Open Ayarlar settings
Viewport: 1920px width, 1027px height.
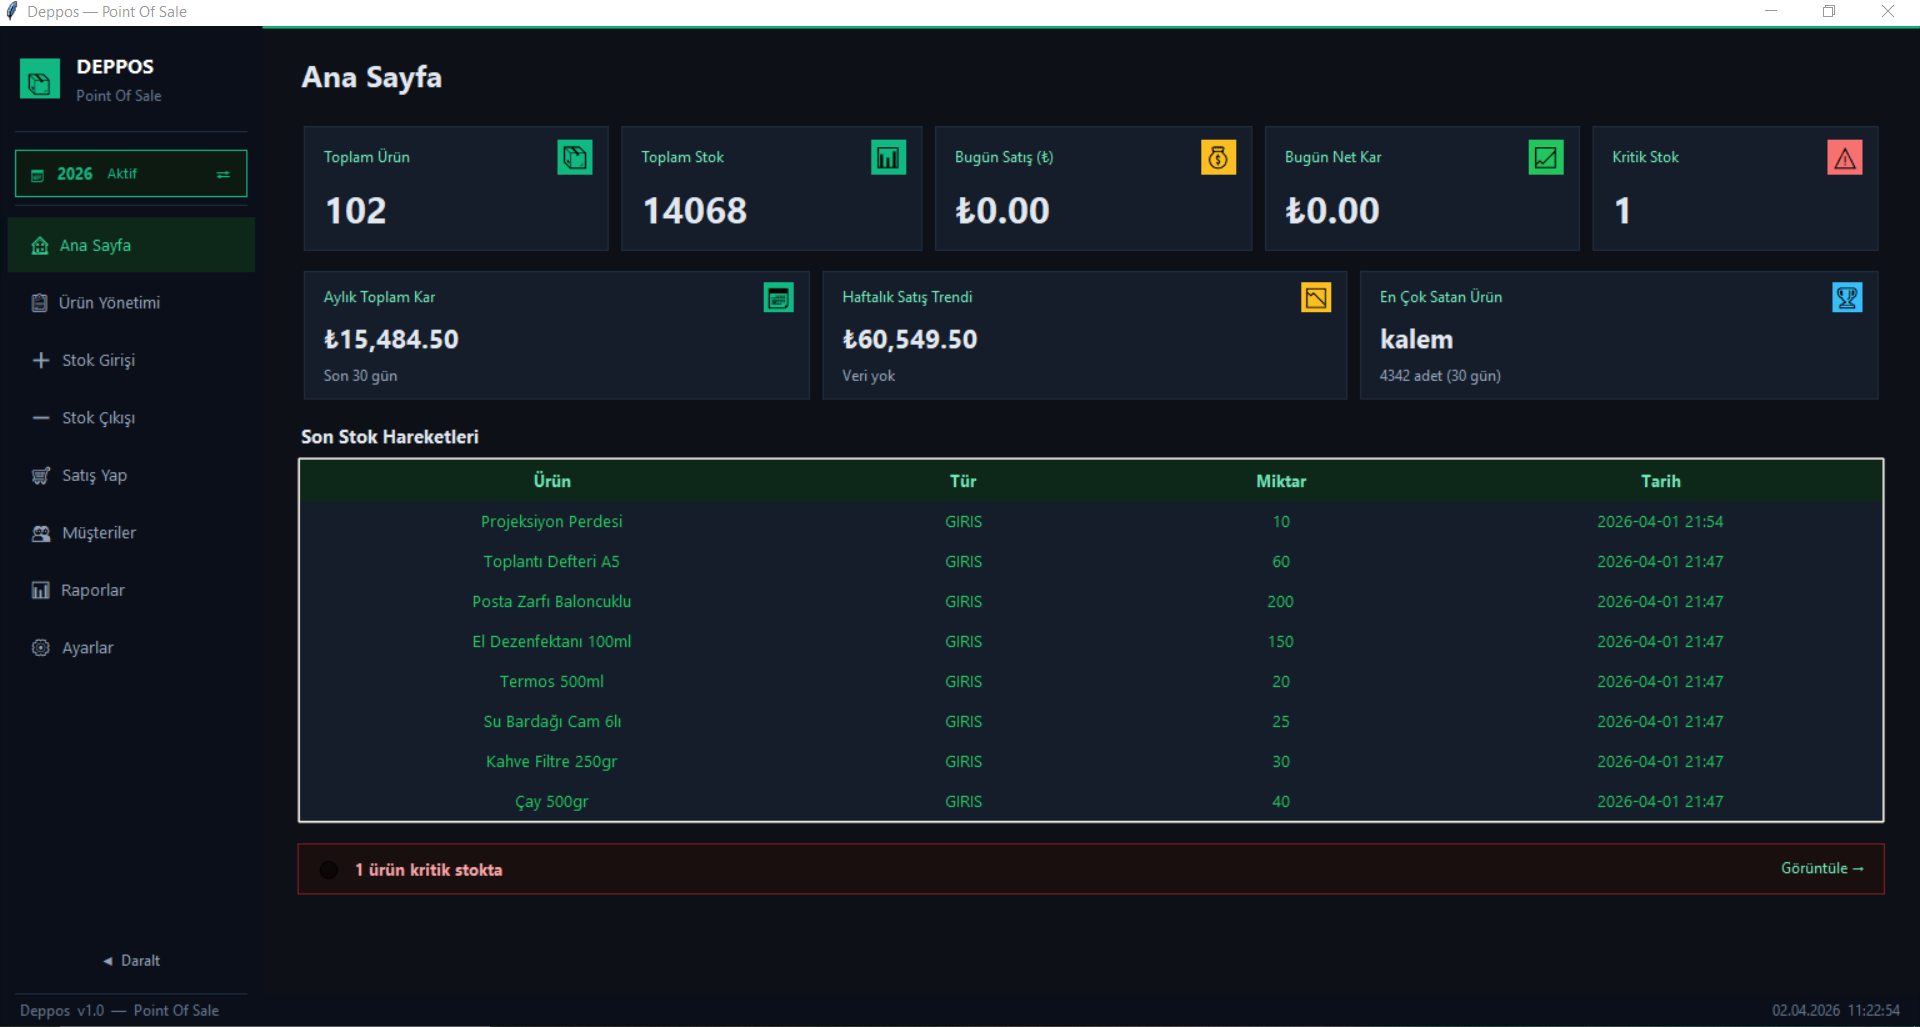[87, 648]
